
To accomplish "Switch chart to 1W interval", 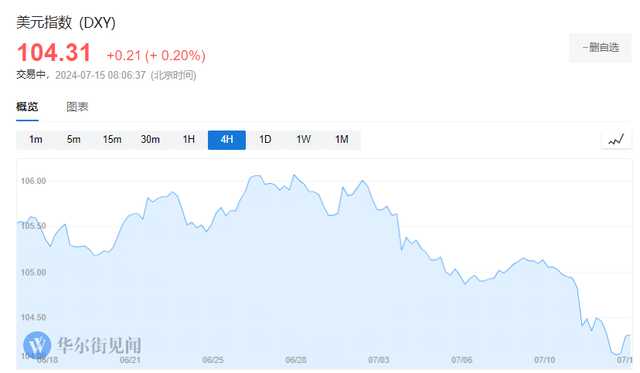I will tap(303, 140).
